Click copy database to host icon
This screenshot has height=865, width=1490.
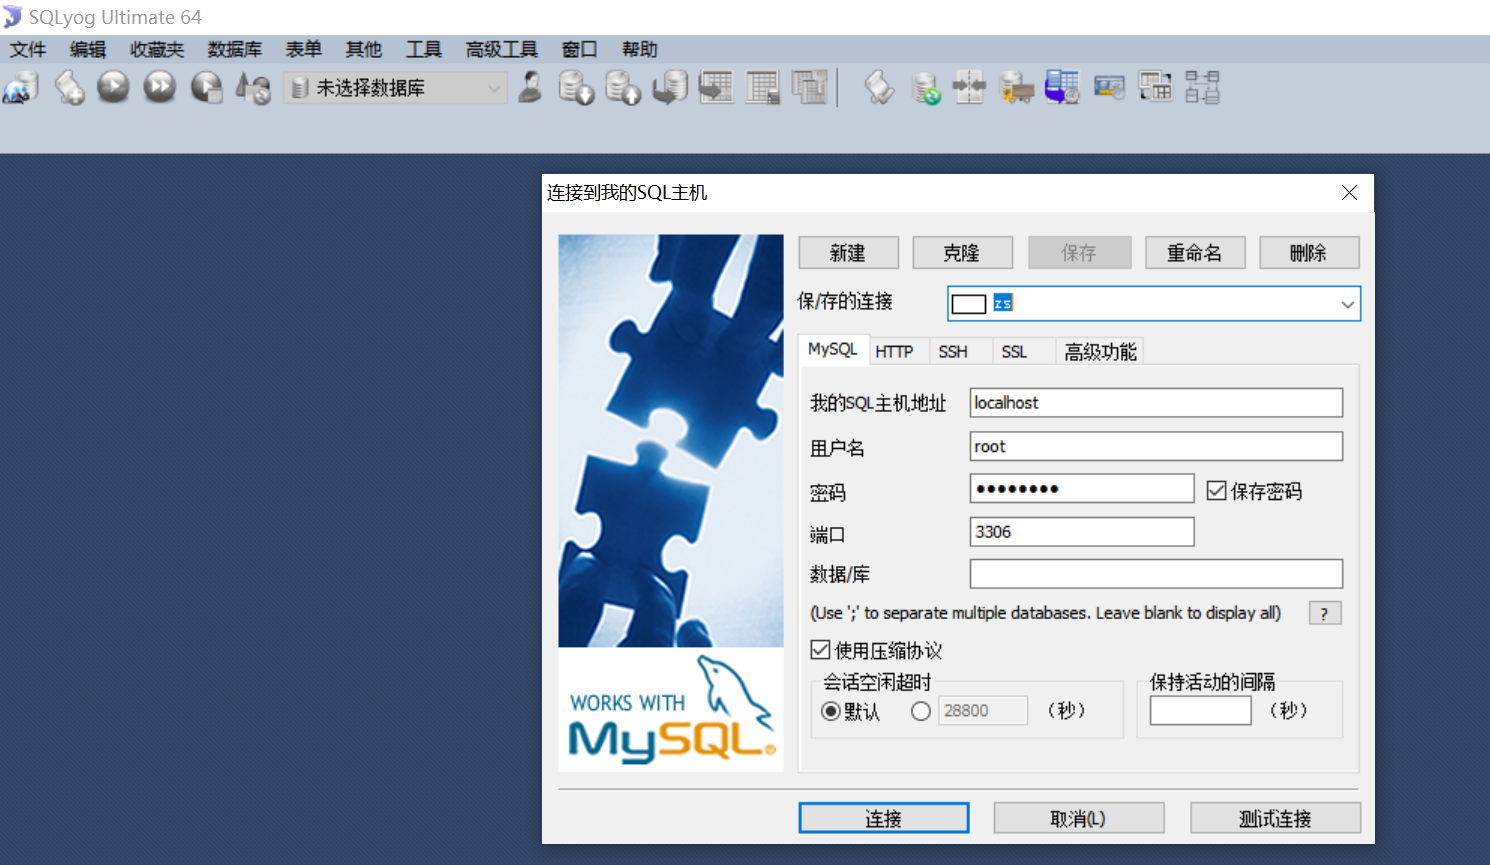tap(670, 88)
